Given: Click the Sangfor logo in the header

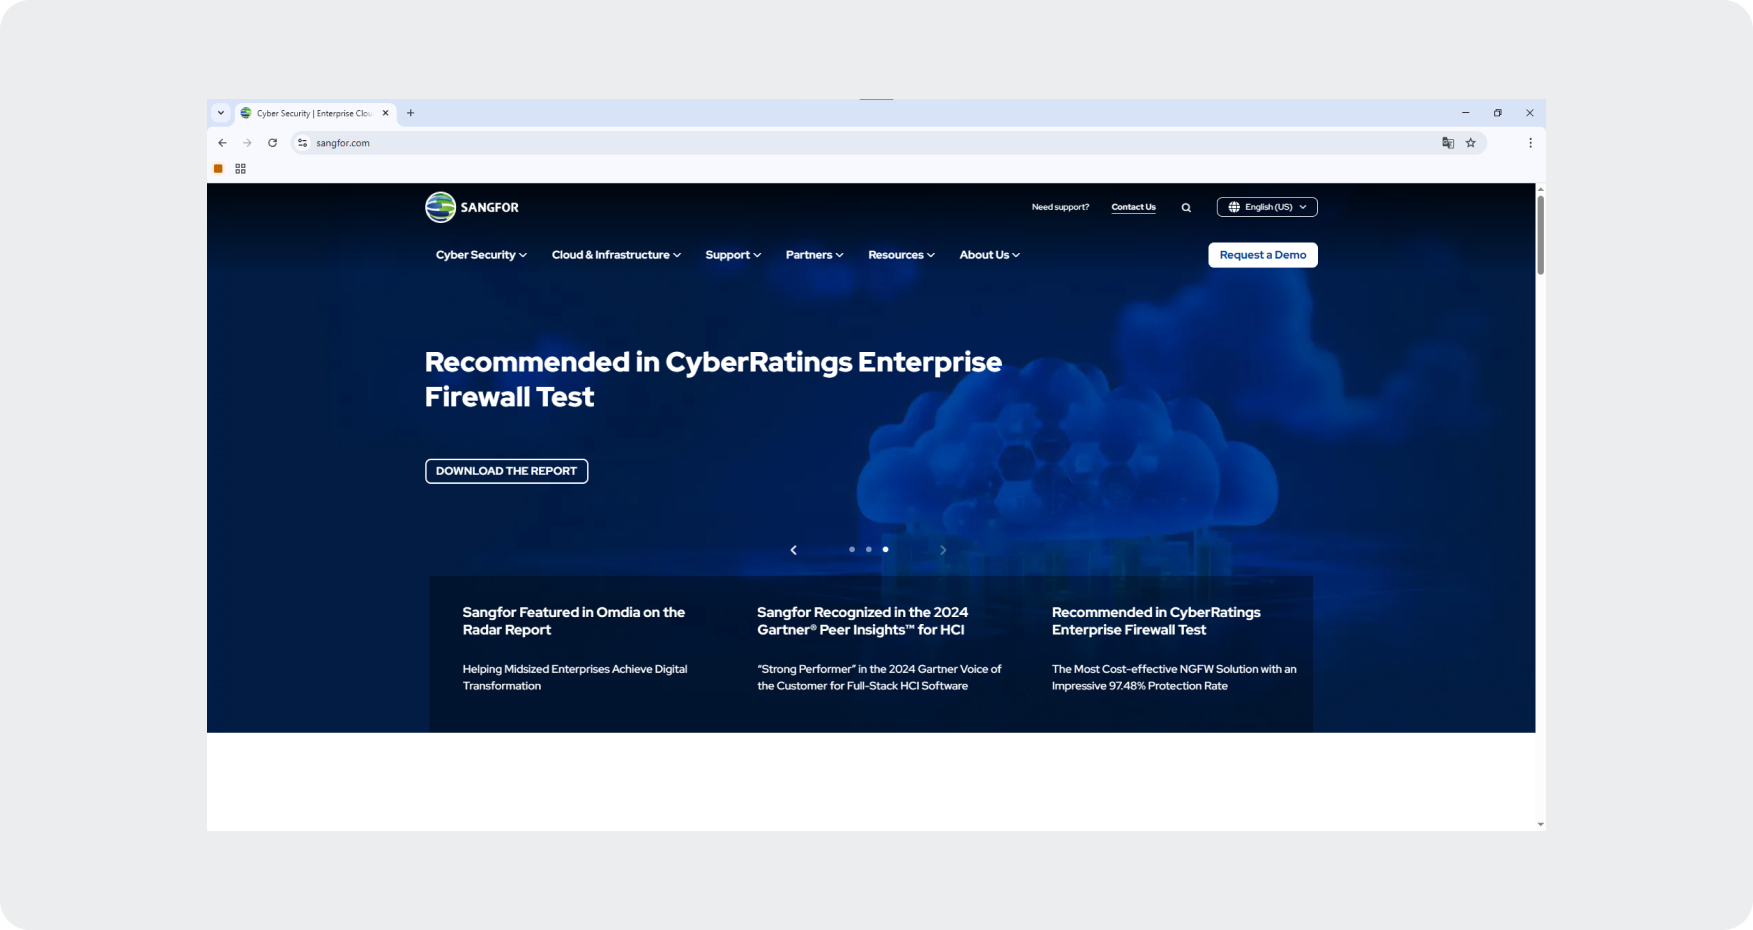Looking at the screenshot, I should [x=472, y=207].
